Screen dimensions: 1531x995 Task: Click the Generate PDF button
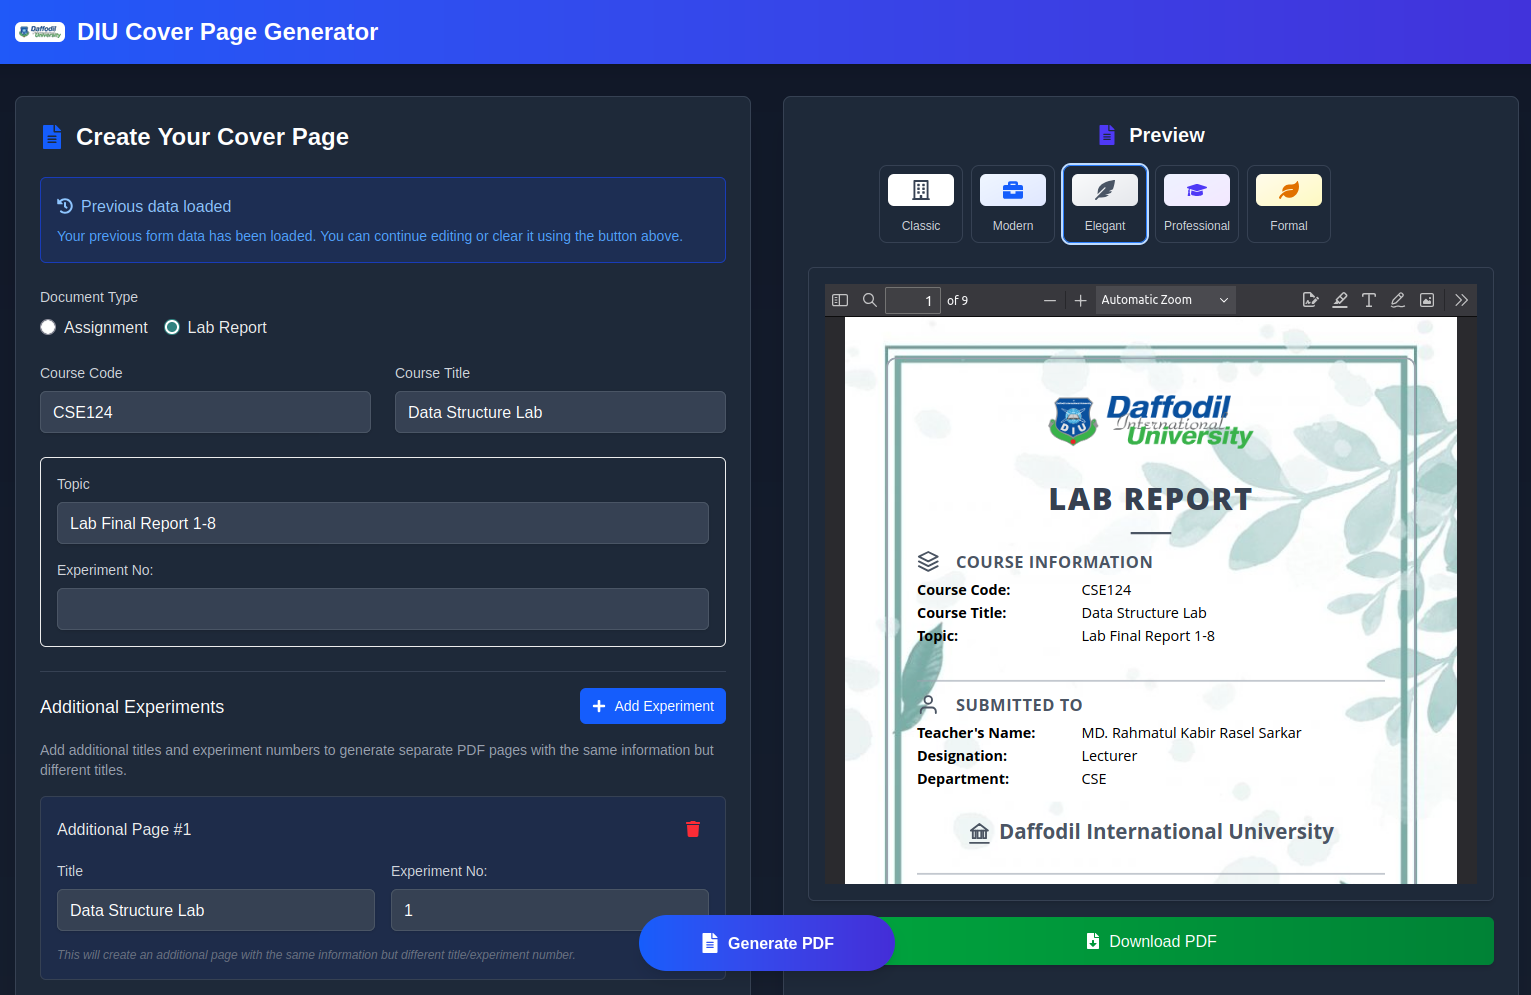pyautogui.click(x=767, y=943)
